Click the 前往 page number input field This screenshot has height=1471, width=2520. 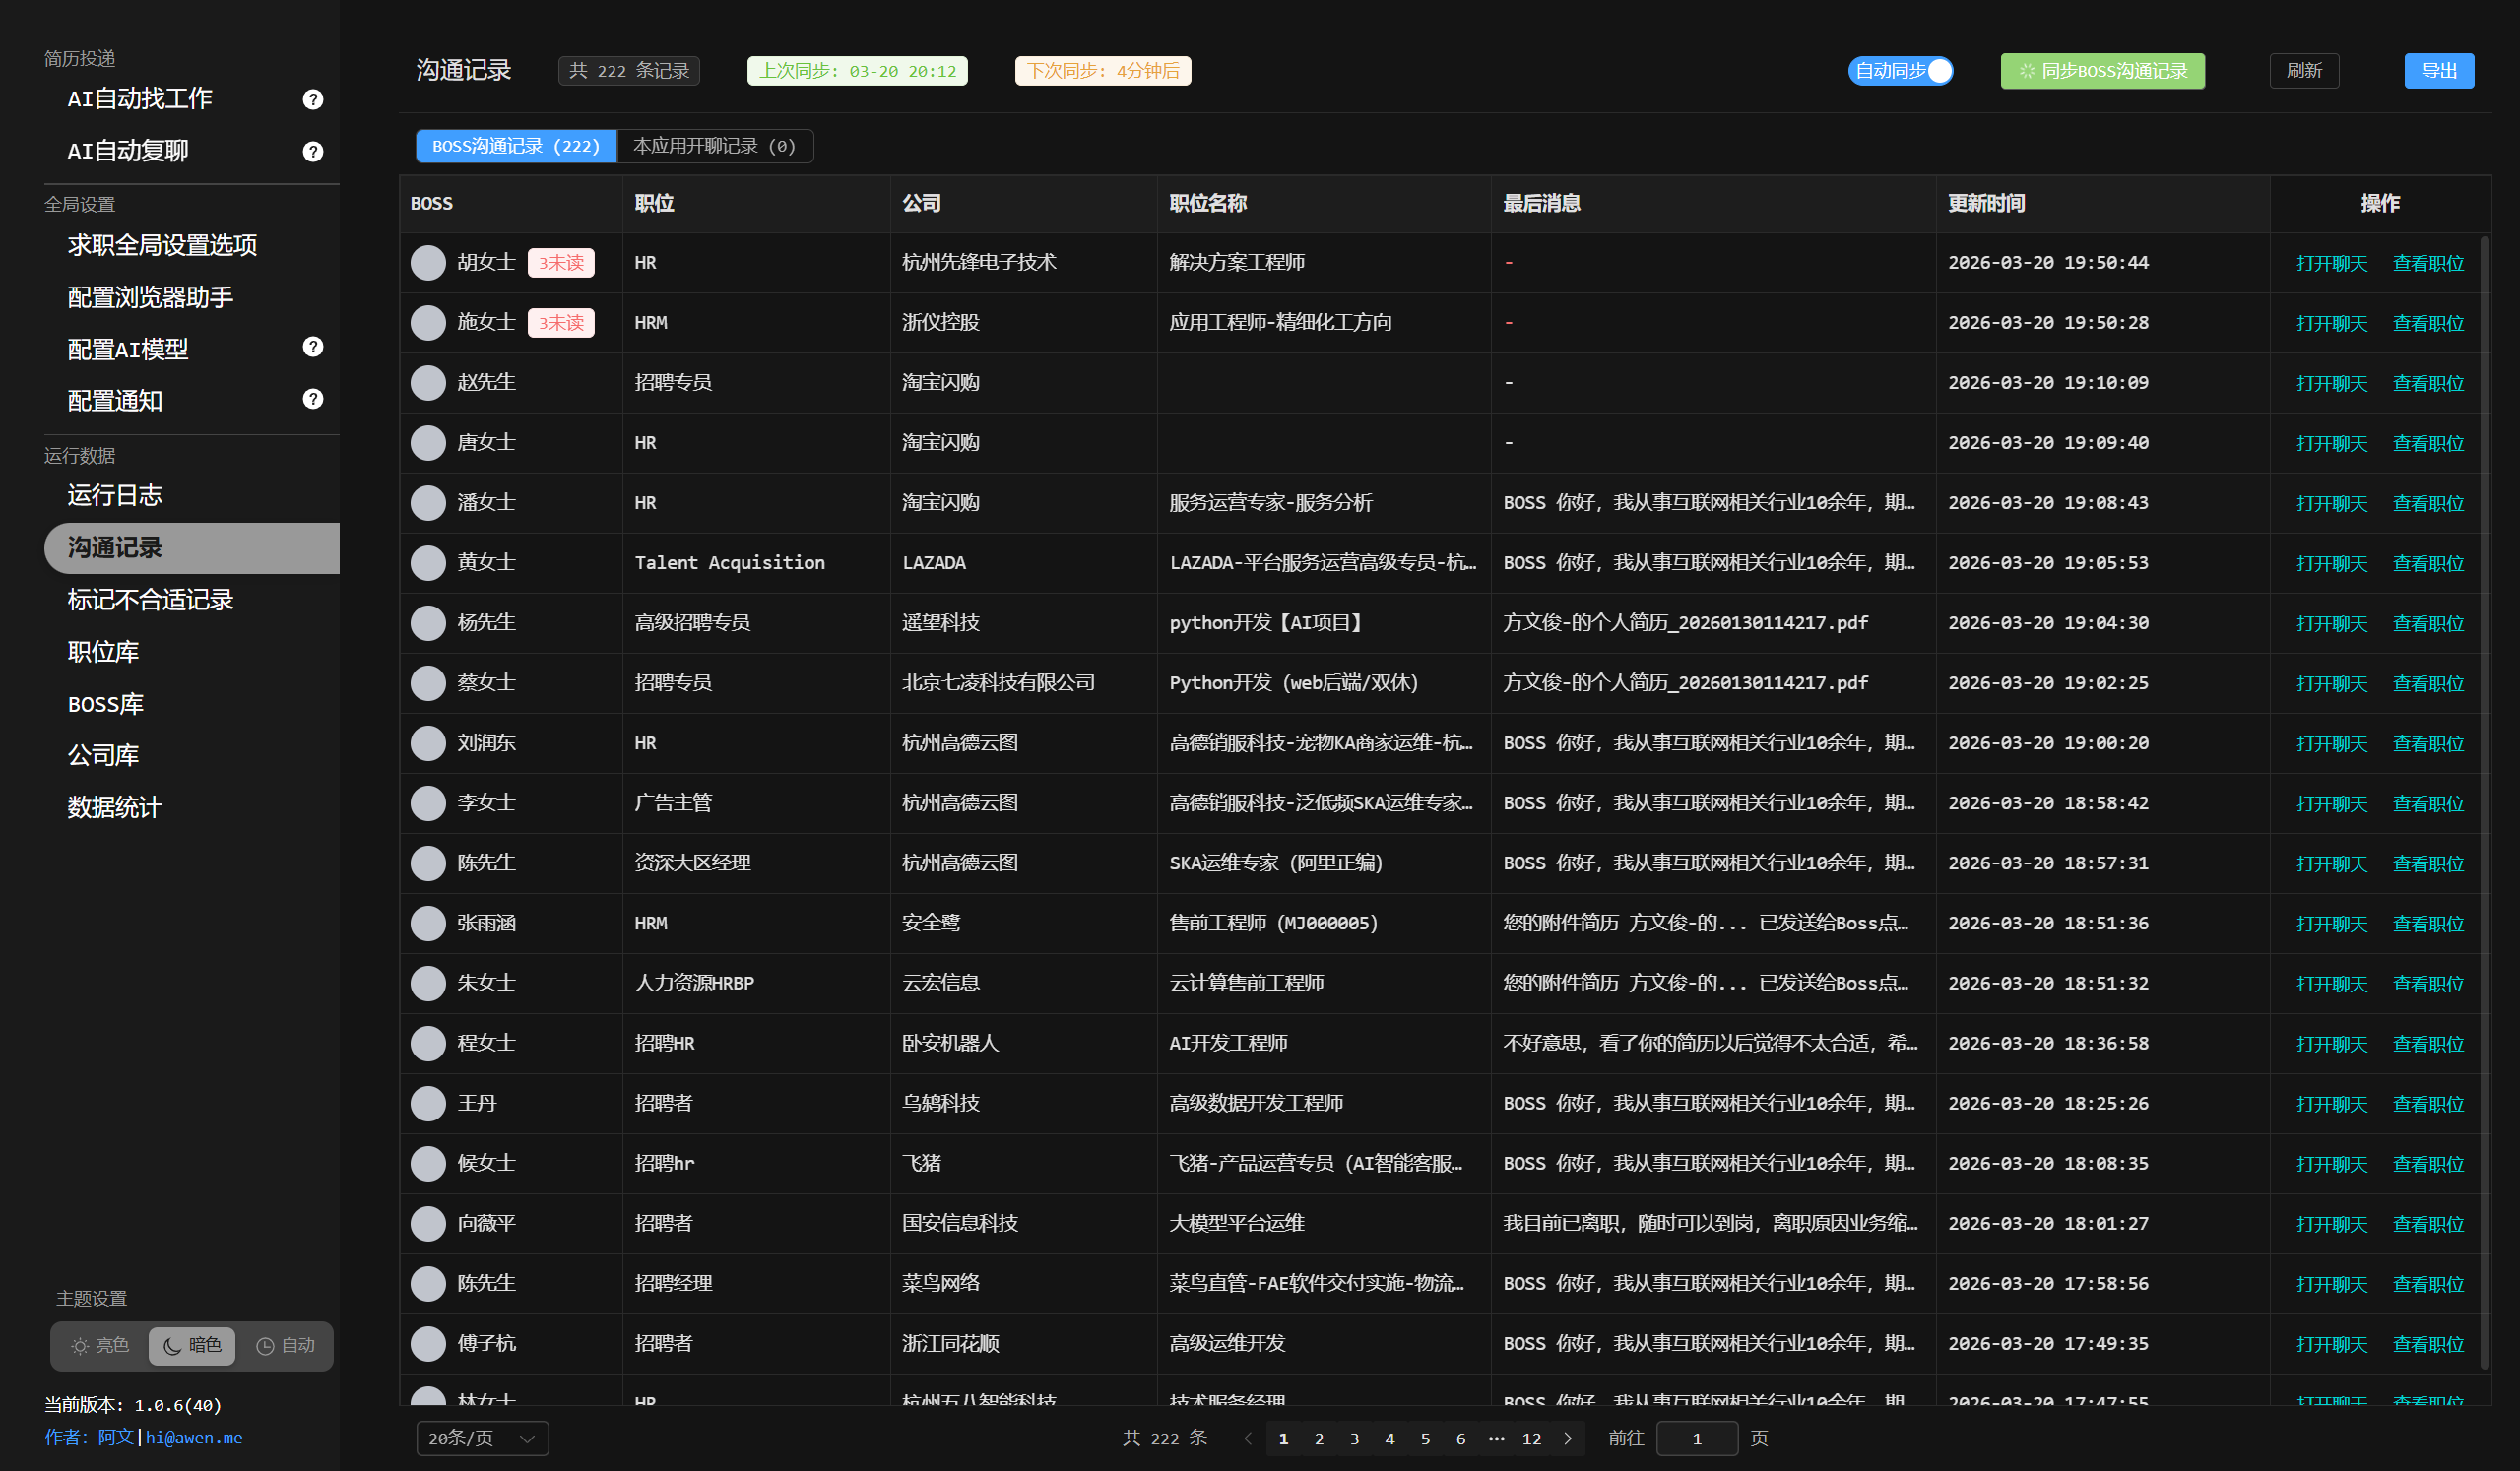(x=1697, y=1438)
